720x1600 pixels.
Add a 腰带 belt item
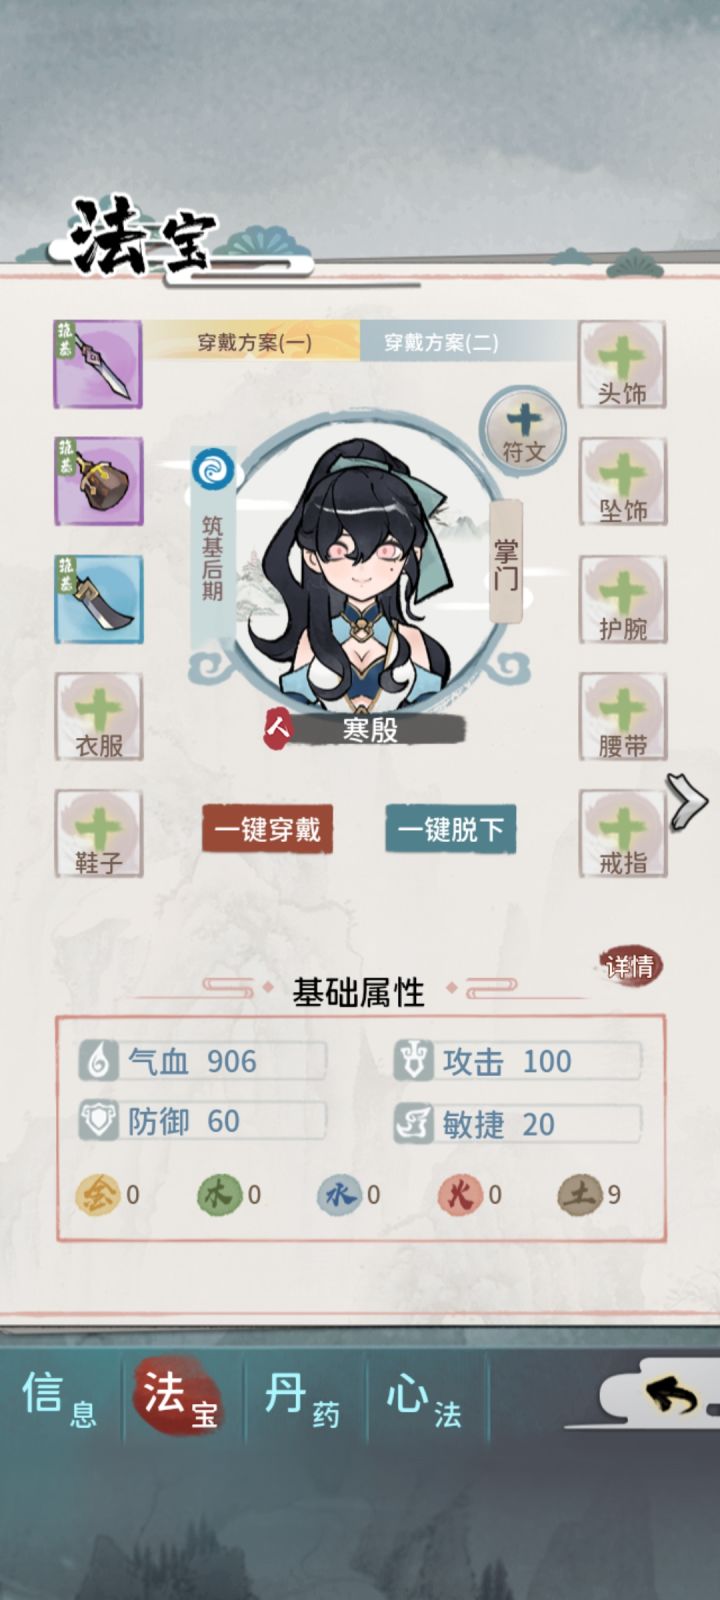622,717
